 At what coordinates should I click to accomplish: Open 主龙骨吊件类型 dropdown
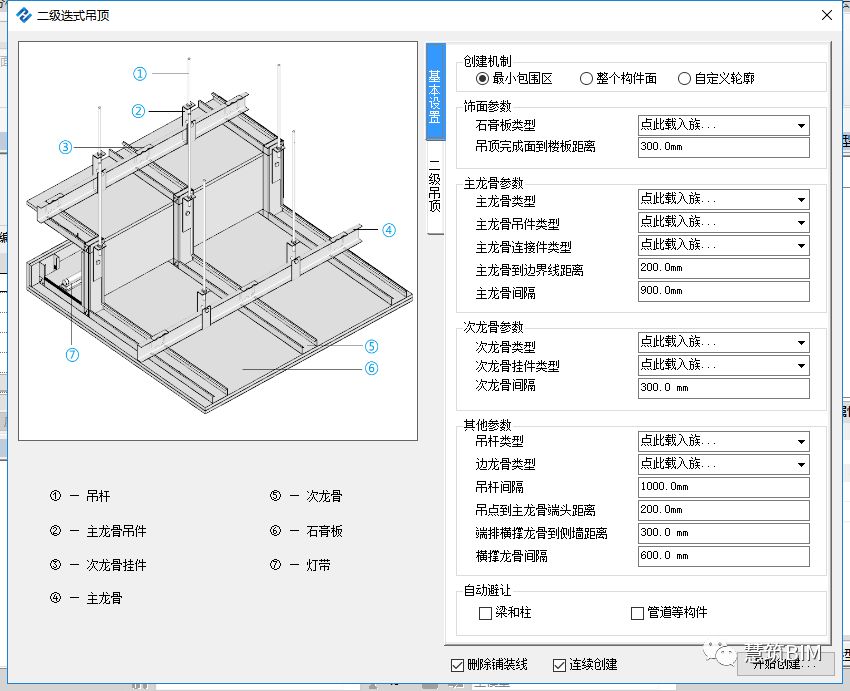[x=724, y=222]
